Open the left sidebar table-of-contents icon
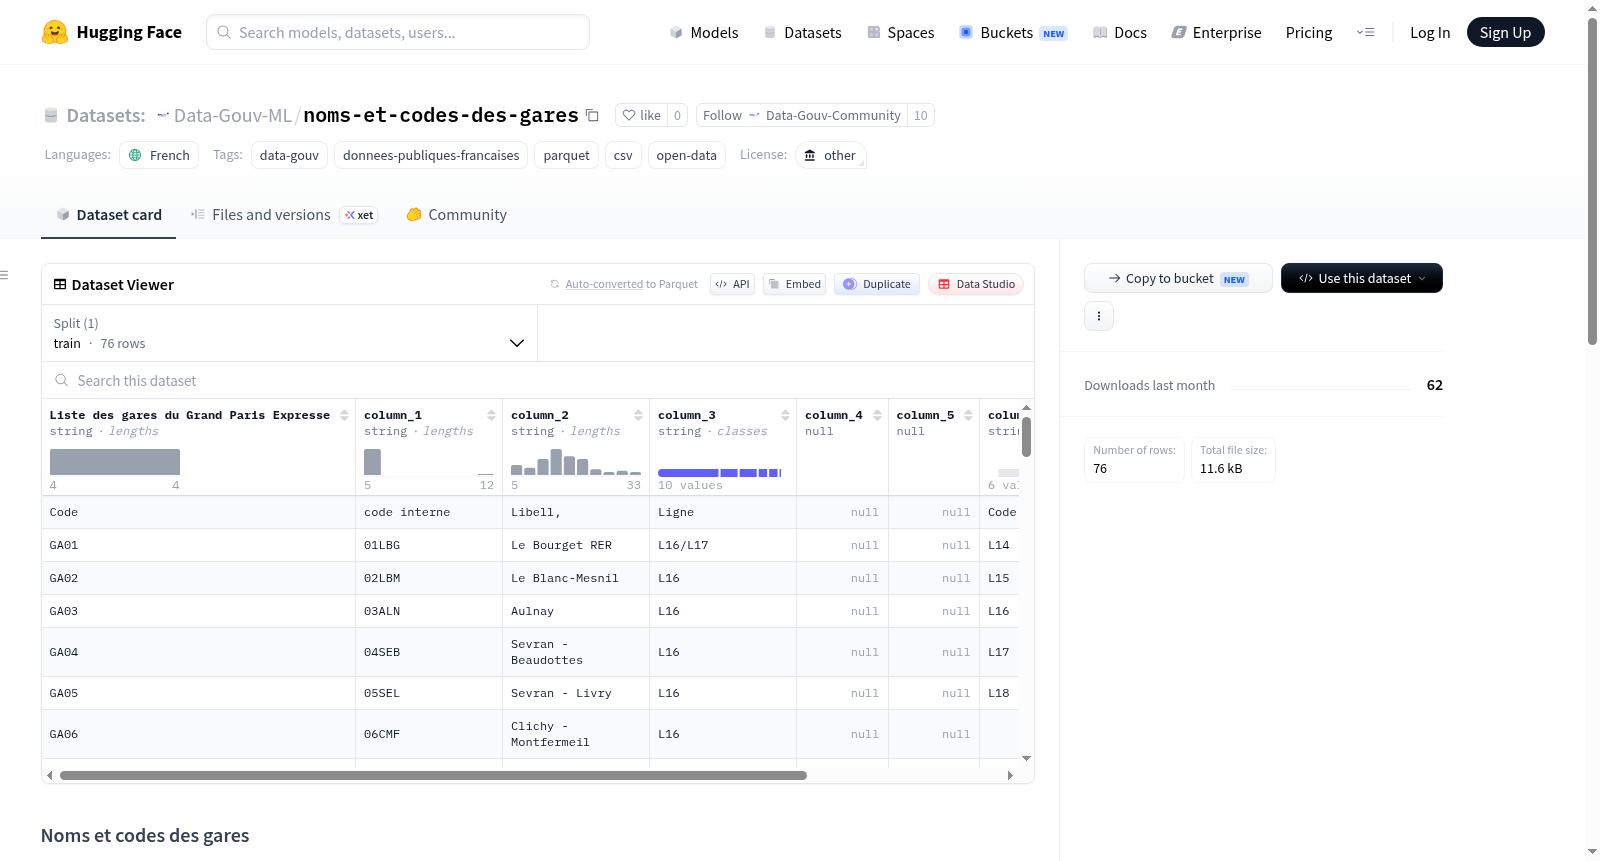The width and height of the screenshot is (1600, 861). (4, 275)
